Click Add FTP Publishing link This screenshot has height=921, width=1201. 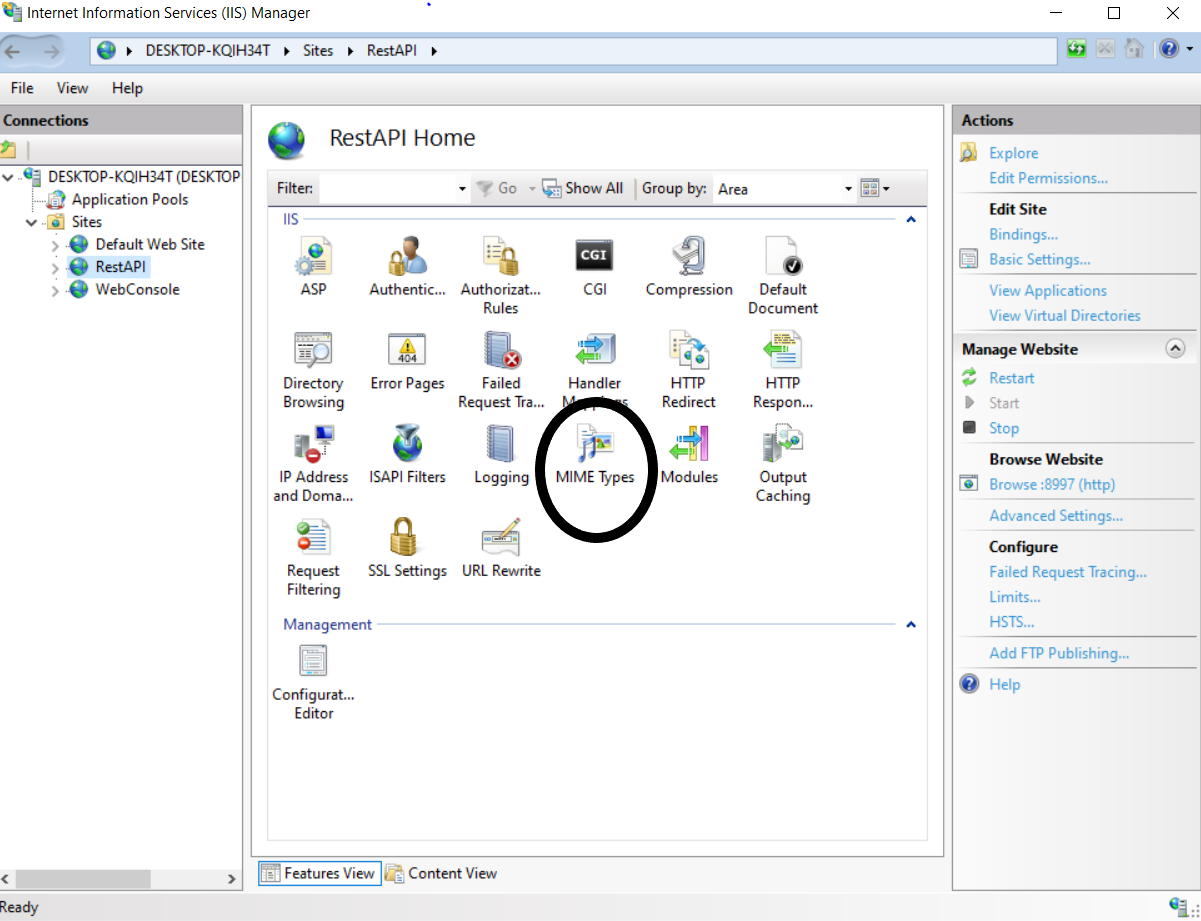pyautogui.click(x=1059, y=653)
